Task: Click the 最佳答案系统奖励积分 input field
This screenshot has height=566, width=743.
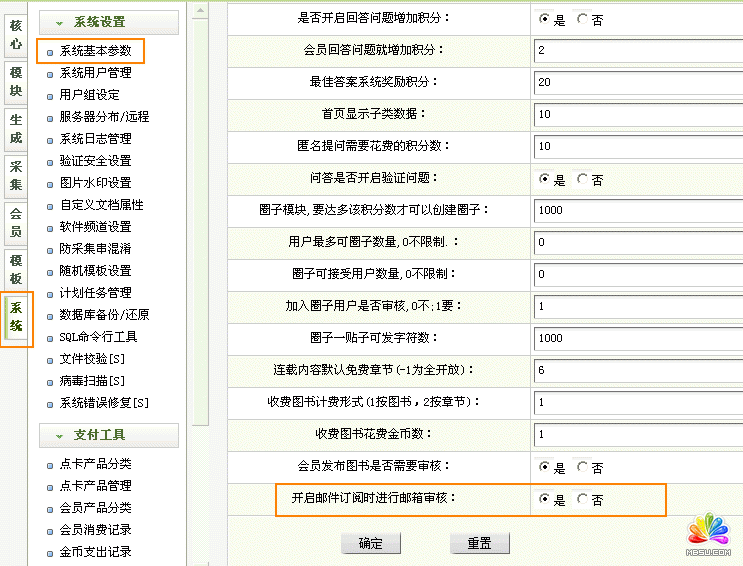Action: coord(634,83)
